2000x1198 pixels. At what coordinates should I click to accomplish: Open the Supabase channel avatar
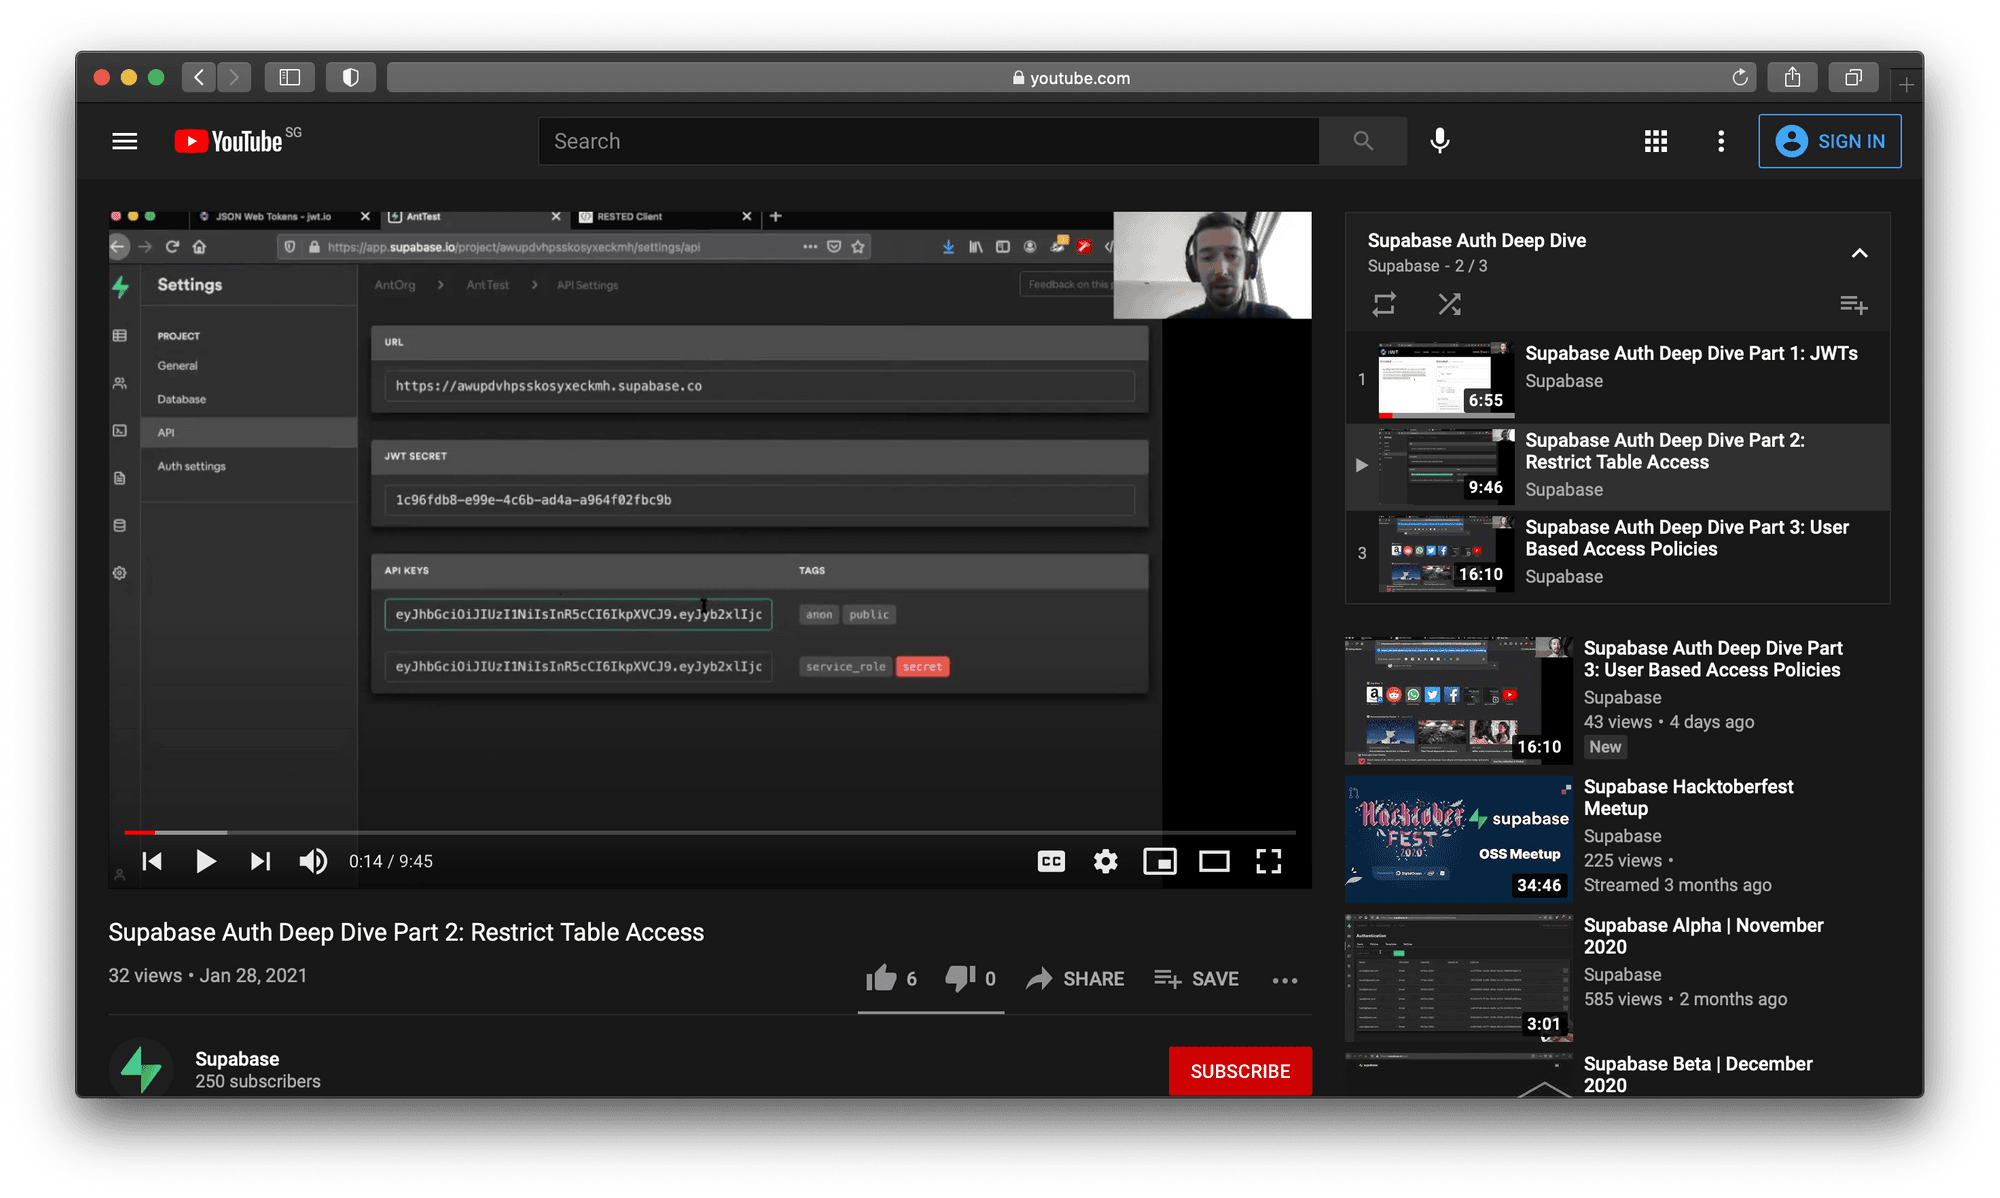141,1068
